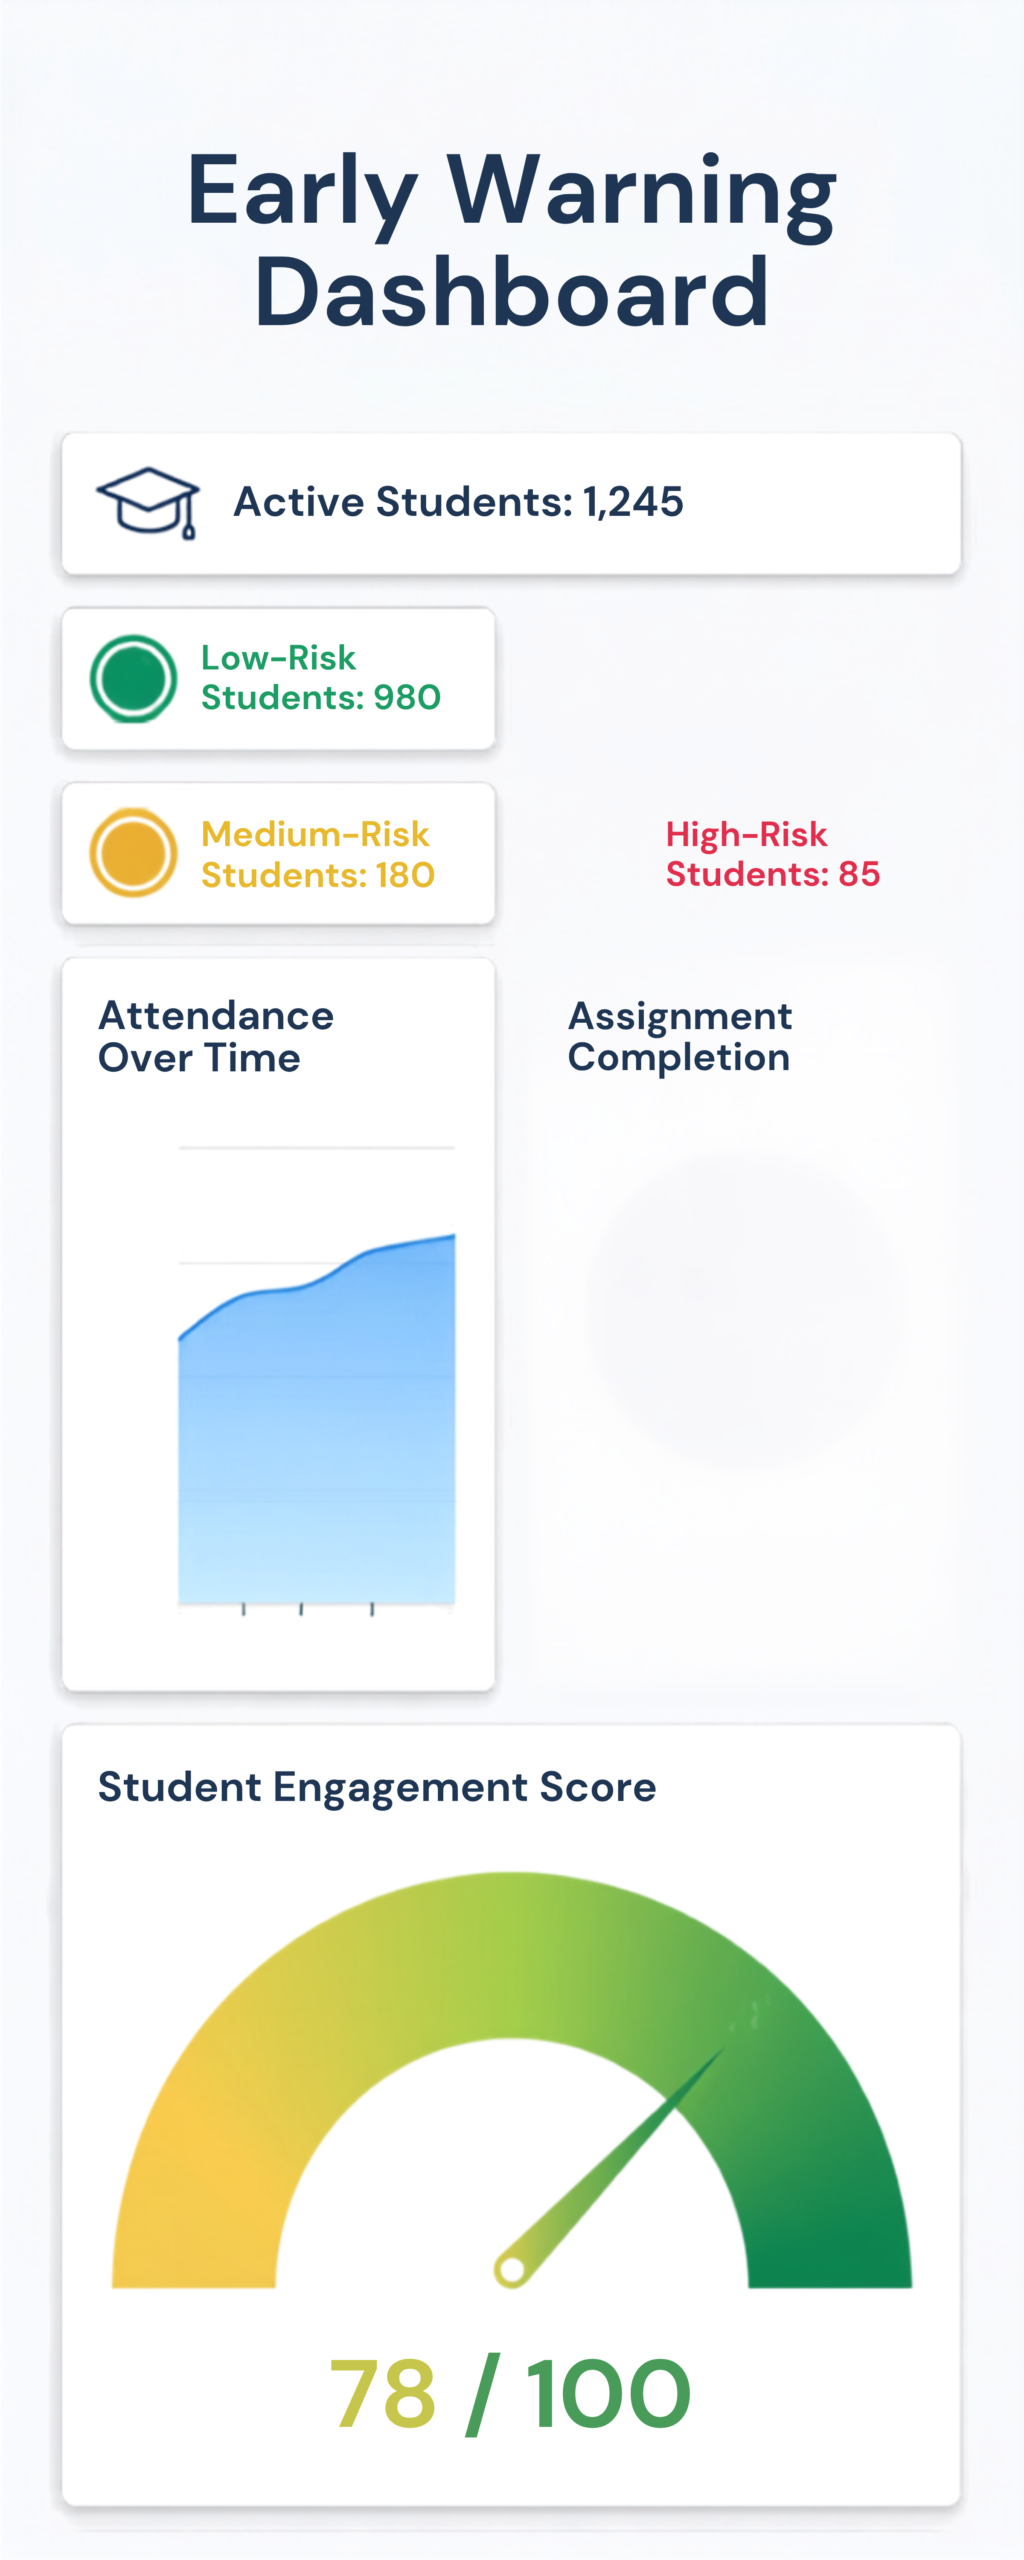Click the gauge needle pivot circle
Screen dimensions: 1024x2560
coord(511,2270)
